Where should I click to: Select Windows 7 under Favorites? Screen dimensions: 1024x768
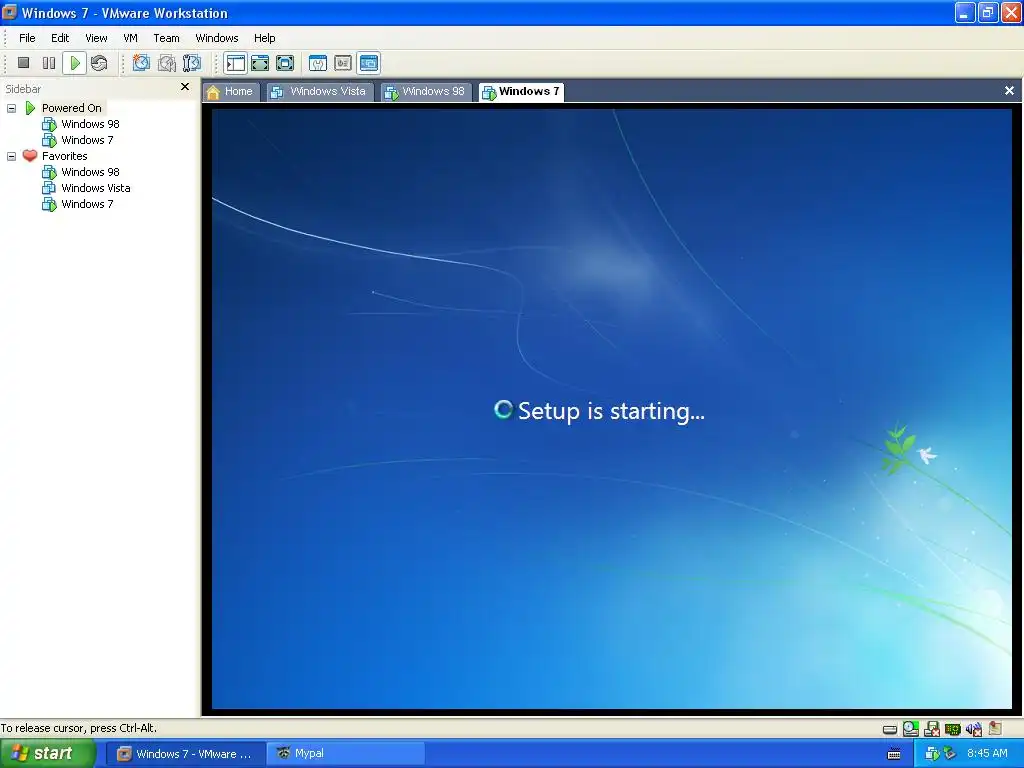click(87, 204)
